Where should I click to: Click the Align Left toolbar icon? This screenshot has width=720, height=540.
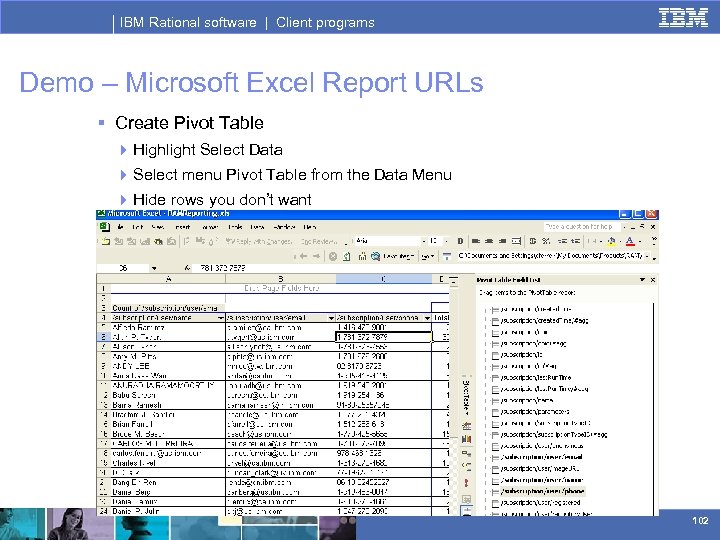[476, 241]
